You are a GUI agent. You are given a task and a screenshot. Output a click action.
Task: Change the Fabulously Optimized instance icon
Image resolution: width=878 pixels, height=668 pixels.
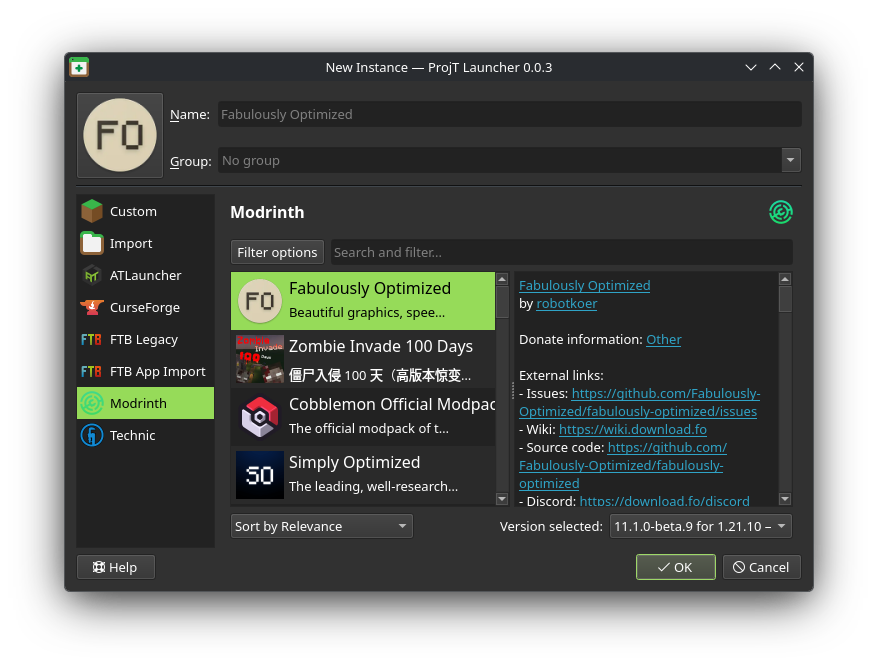pyautogui.click(x=119, y=134)
